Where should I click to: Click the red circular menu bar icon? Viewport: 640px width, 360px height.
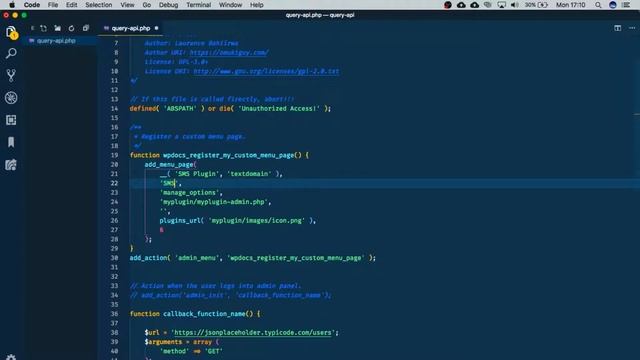click(448, 5)
